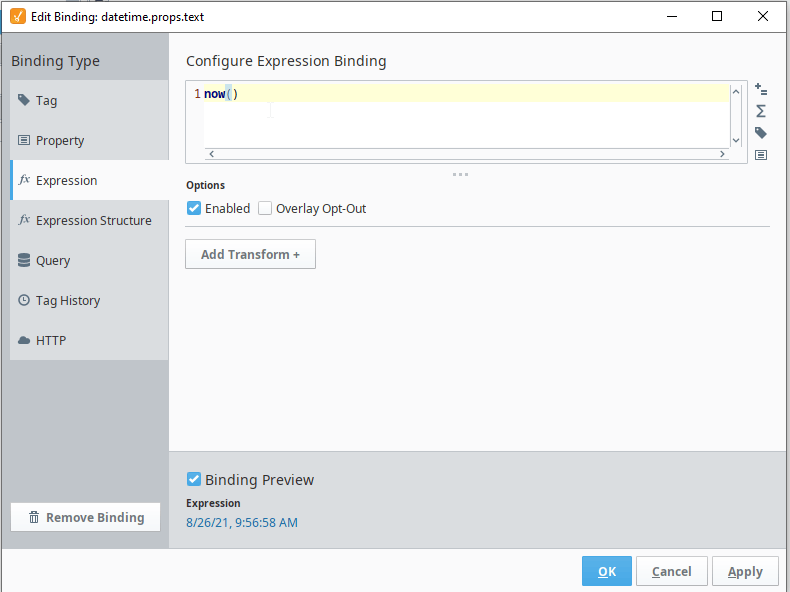Uncheck the Enabled checkbox
This screenshot has height=592, width=790.
pyautogui.click(x=194, y=208)
